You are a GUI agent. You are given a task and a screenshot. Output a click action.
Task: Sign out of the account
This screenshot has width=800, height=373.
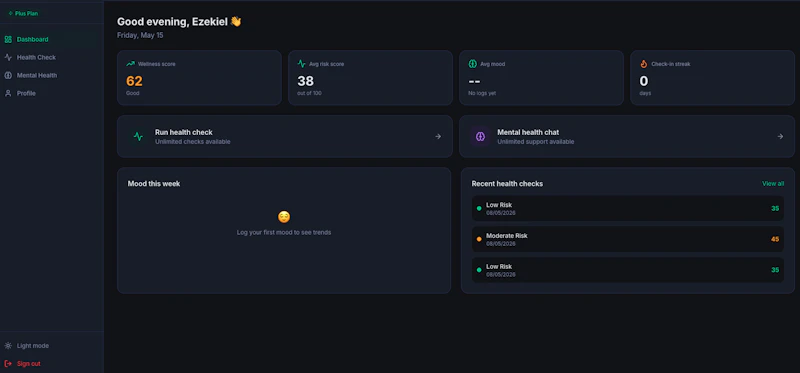tap(50, 363)
